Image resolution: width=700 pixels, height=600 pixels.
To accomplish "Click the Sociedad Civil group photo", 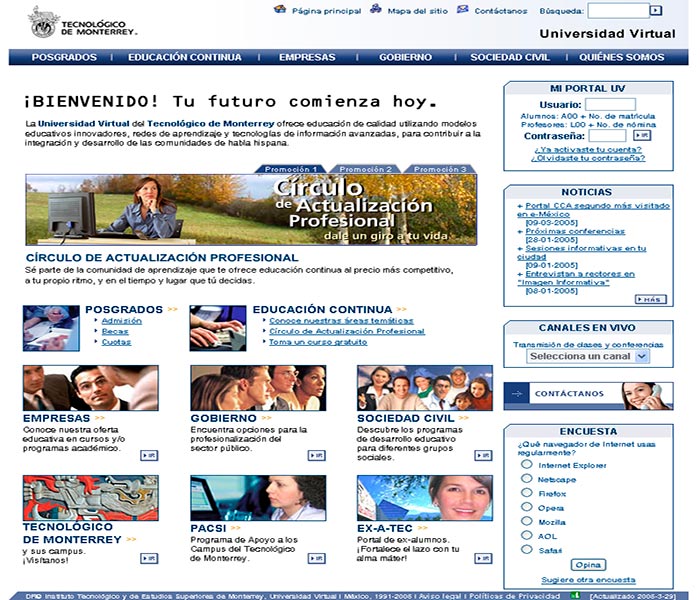I will 425,388.
